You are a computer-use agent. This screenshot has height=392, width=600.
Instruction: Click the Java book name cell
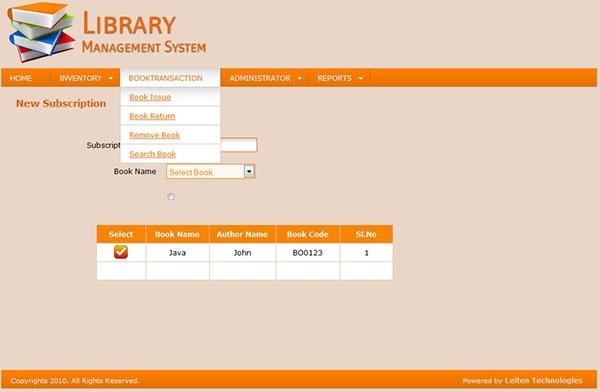coord(177,253)
